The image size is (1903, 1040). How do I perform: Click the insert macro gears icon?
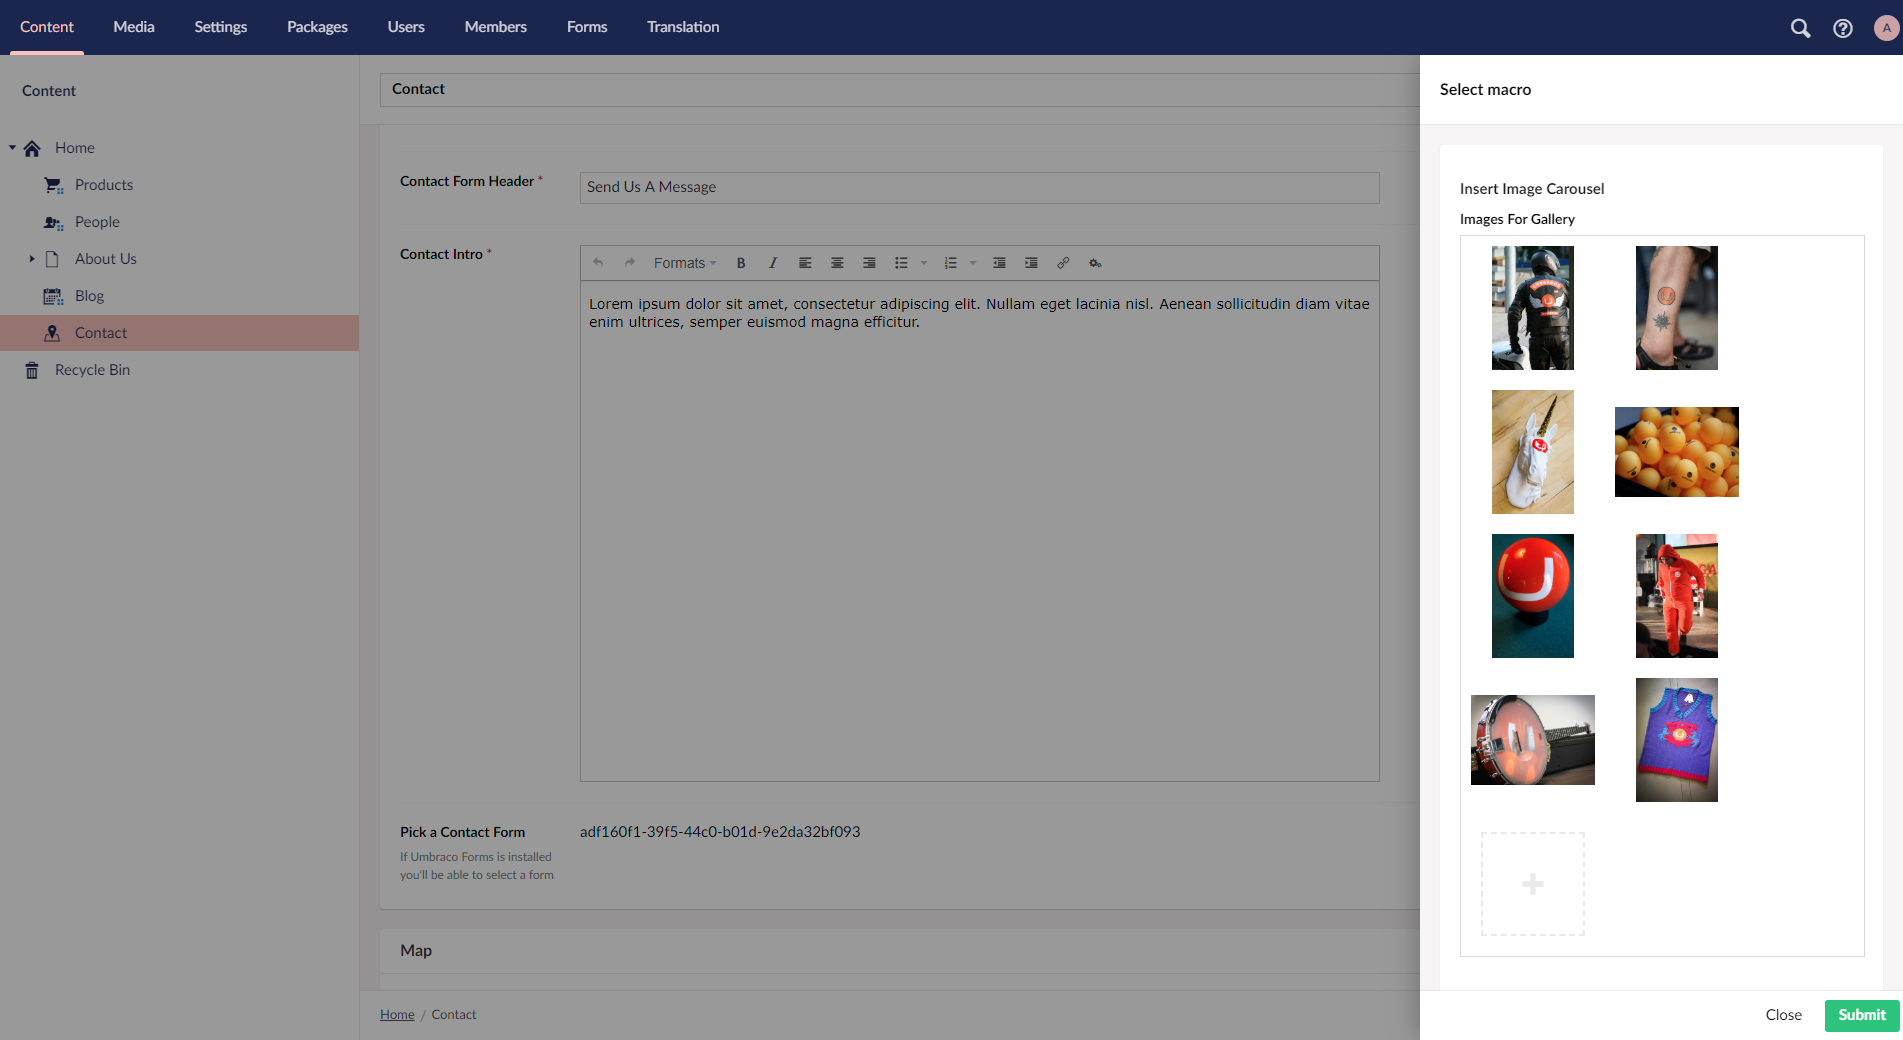coord(1095,263)
